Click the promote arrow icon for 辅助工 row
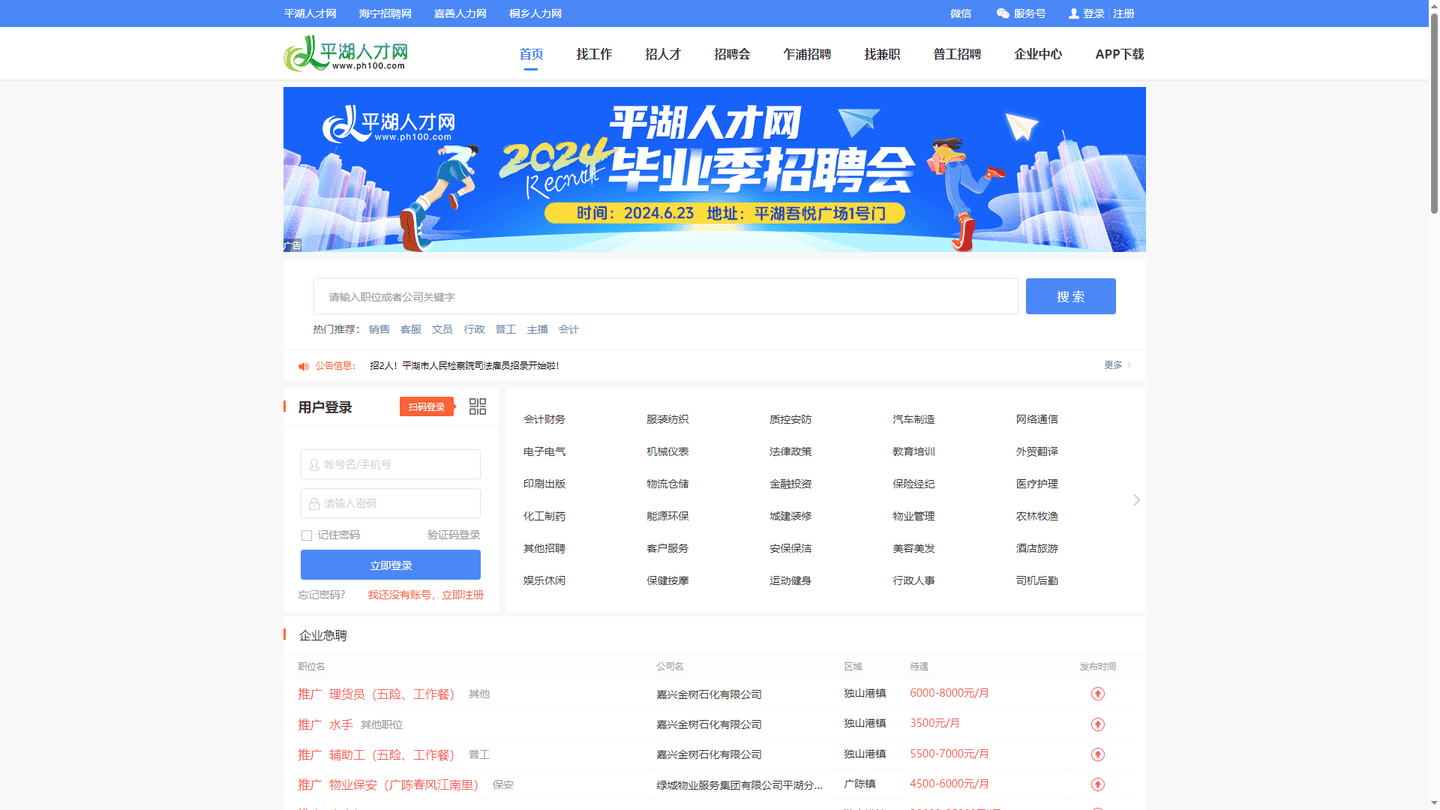 (1097, 755)
